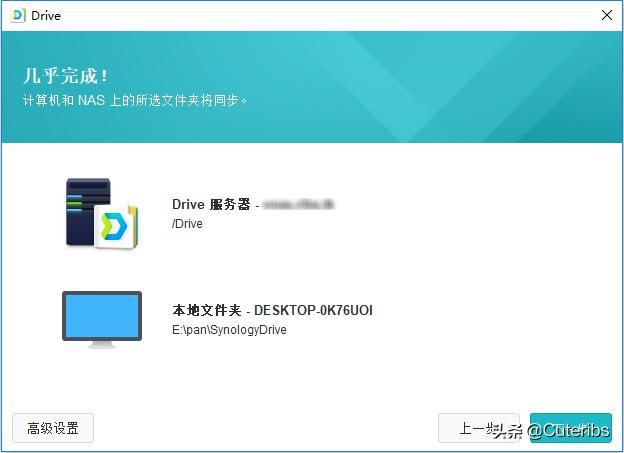Click the 几乎完成! heading
Viewport: 624px width, 453px height.
coord(65,76)
